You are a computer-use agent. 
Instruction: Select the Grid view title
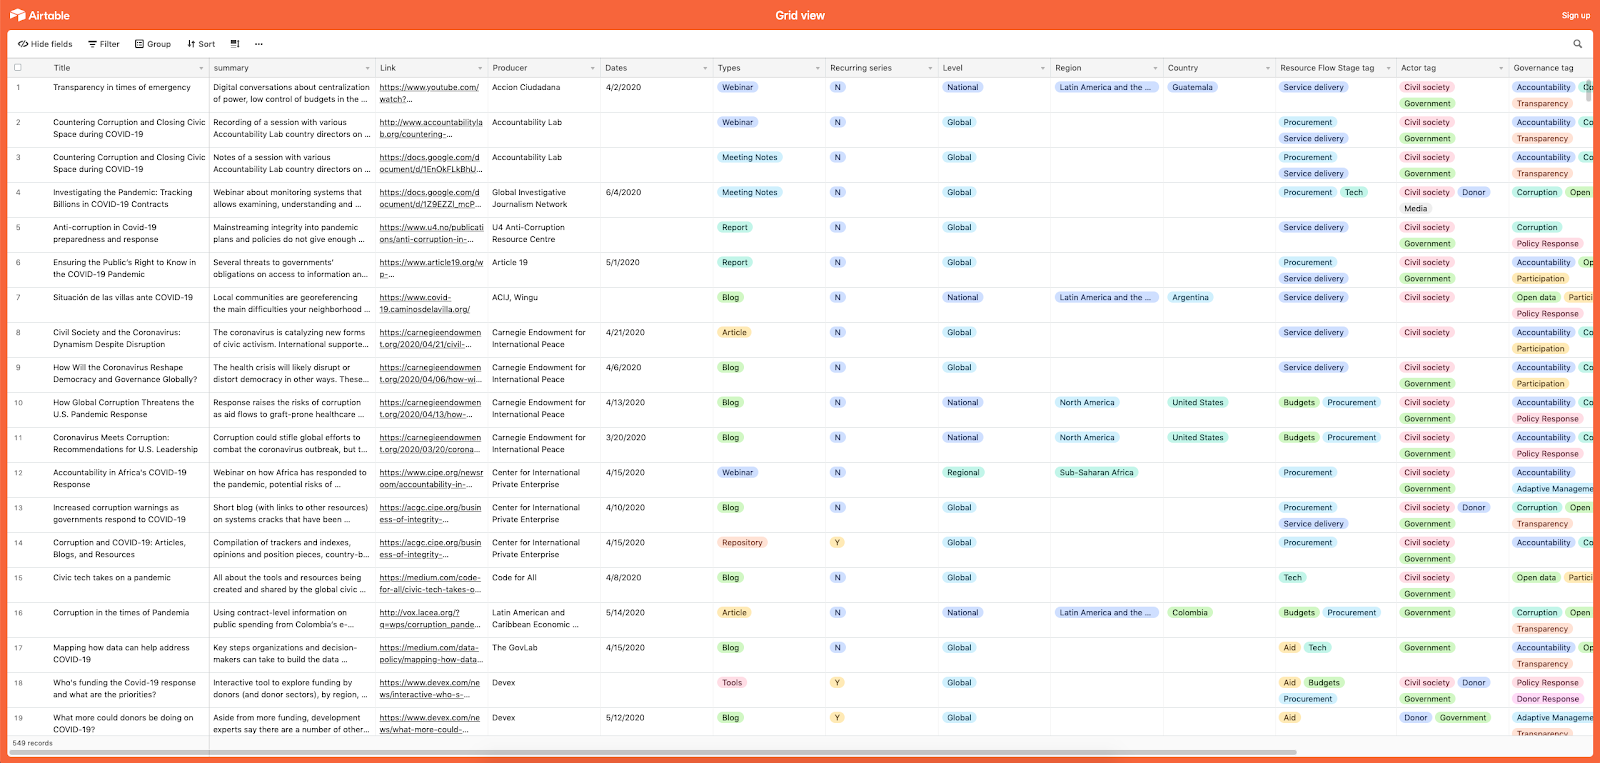pyautogui.click(x=800, y=15)
